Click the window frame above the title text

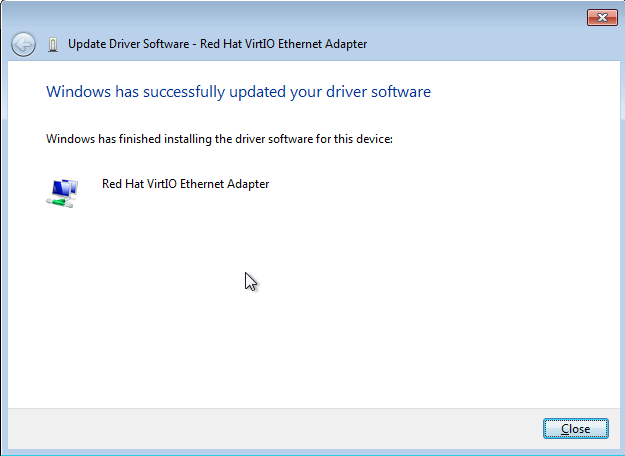click(x=300, y=15)
